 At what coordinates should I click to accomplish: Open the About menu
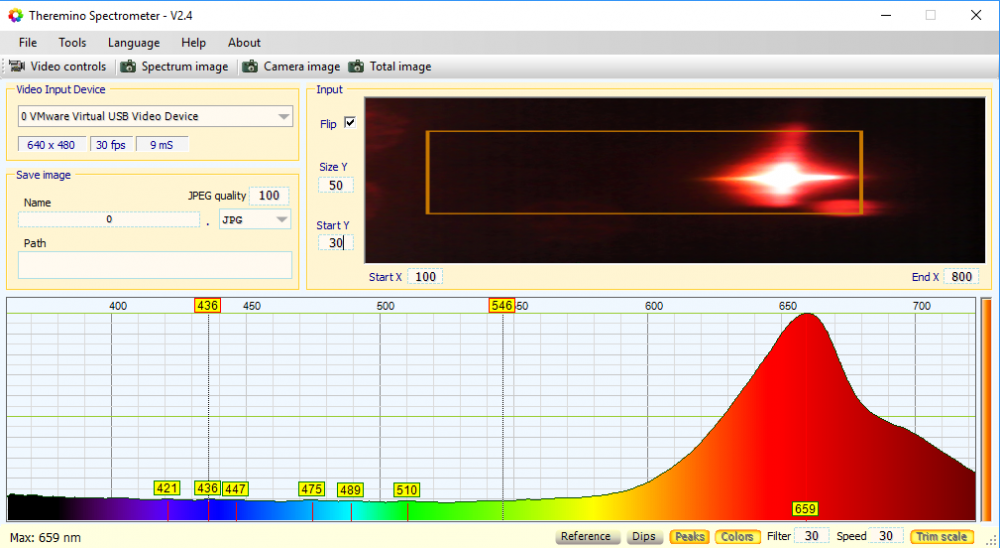pos(244,43)
